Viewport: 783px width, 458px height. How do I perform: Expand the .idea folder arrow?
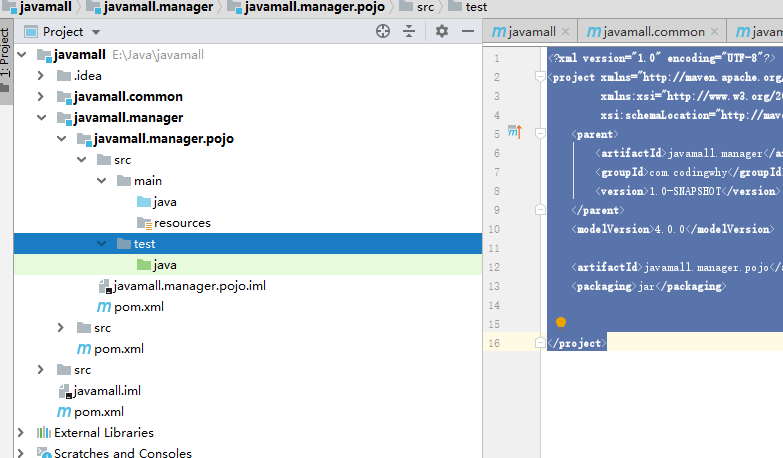click(41, 75)
